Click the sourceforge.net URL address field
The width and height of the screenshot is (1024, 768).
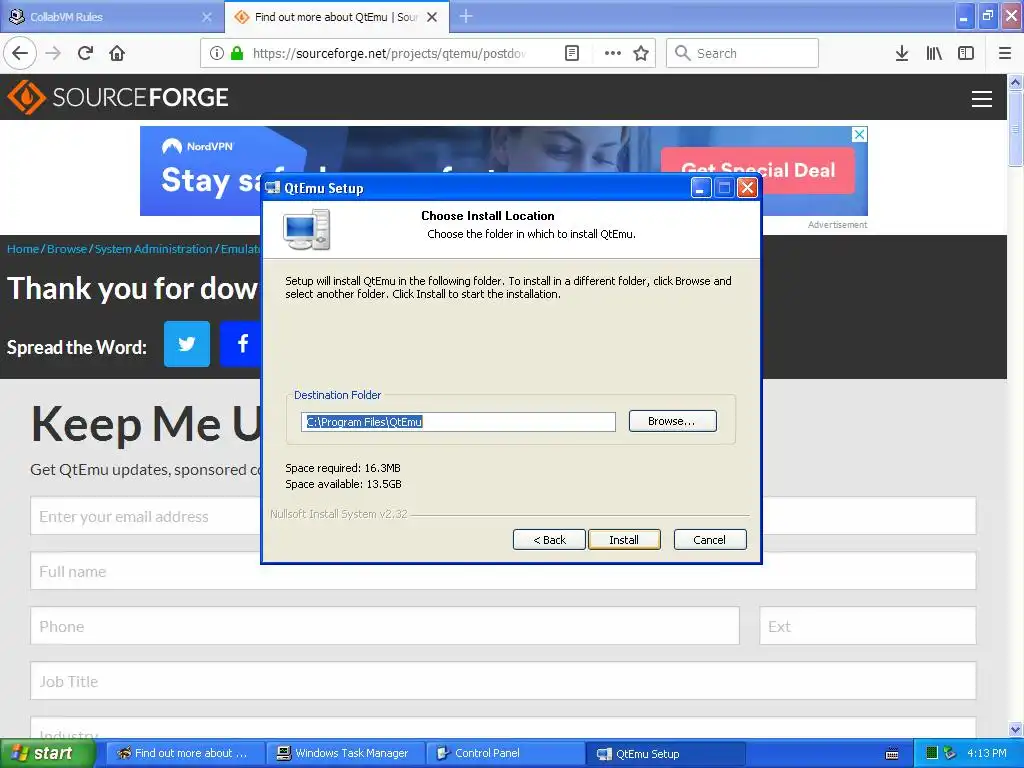point(389,53)
